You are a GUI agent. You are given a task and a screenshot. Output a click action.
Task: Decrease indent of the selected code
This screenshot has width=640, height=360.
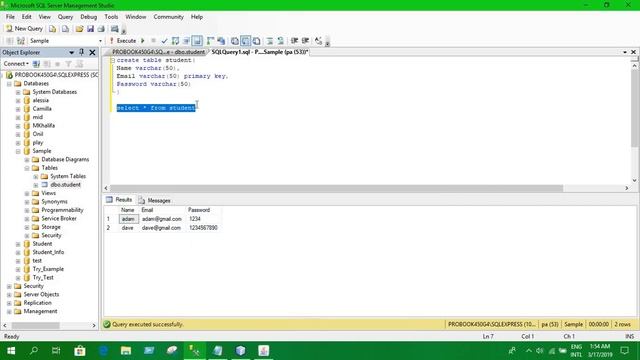click(294, 41)
